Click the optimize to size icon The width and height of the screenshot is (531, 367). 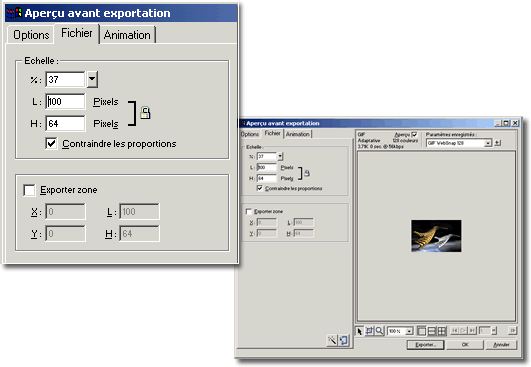[x=343, y=340]
